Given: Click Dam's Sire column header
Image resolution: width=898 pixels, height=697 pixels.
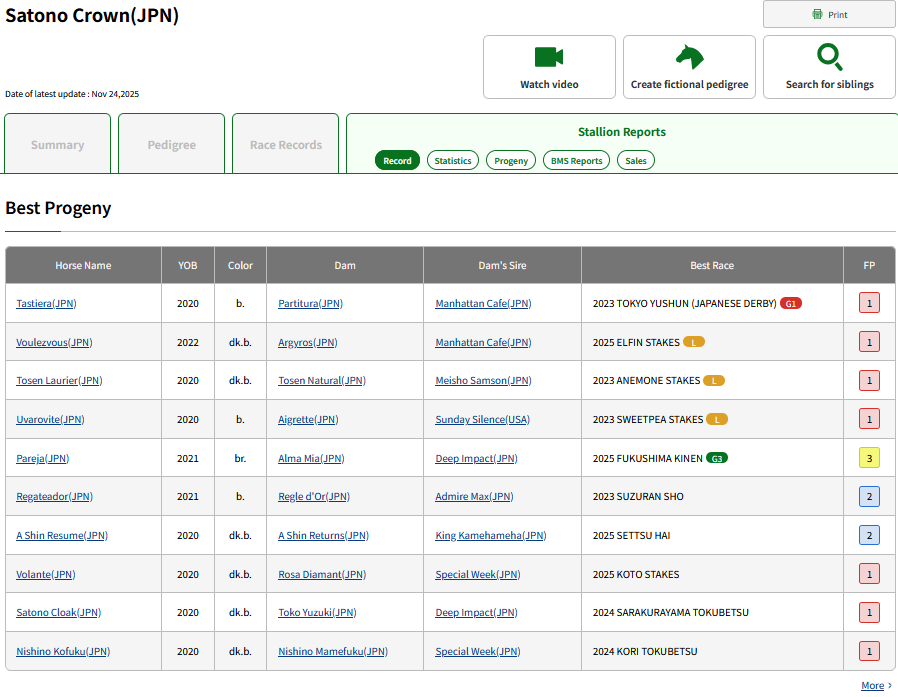Looking at the screenshot, I should (502, 265).
